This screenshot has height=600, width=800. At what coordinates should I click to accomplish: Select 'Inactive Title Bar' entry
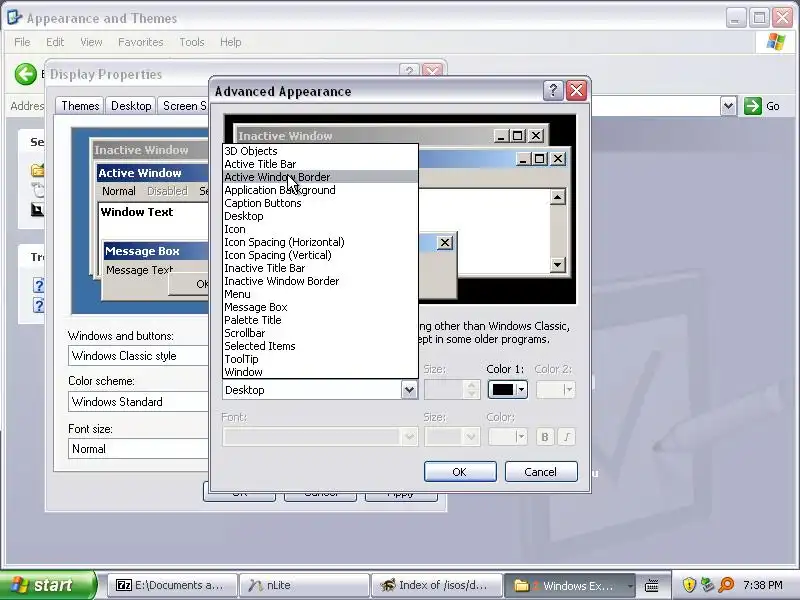click(x=320, y=268)
